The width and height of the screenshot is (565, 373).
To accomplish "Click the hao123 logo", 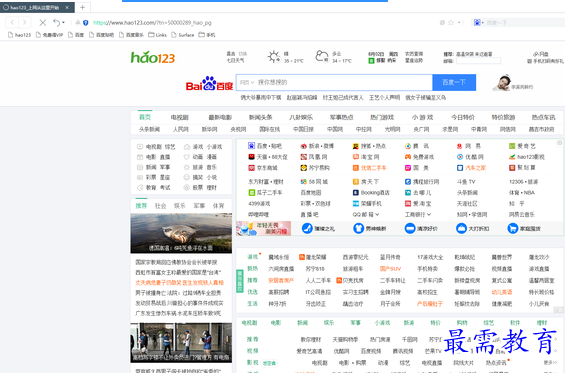I will coord(153,57).
